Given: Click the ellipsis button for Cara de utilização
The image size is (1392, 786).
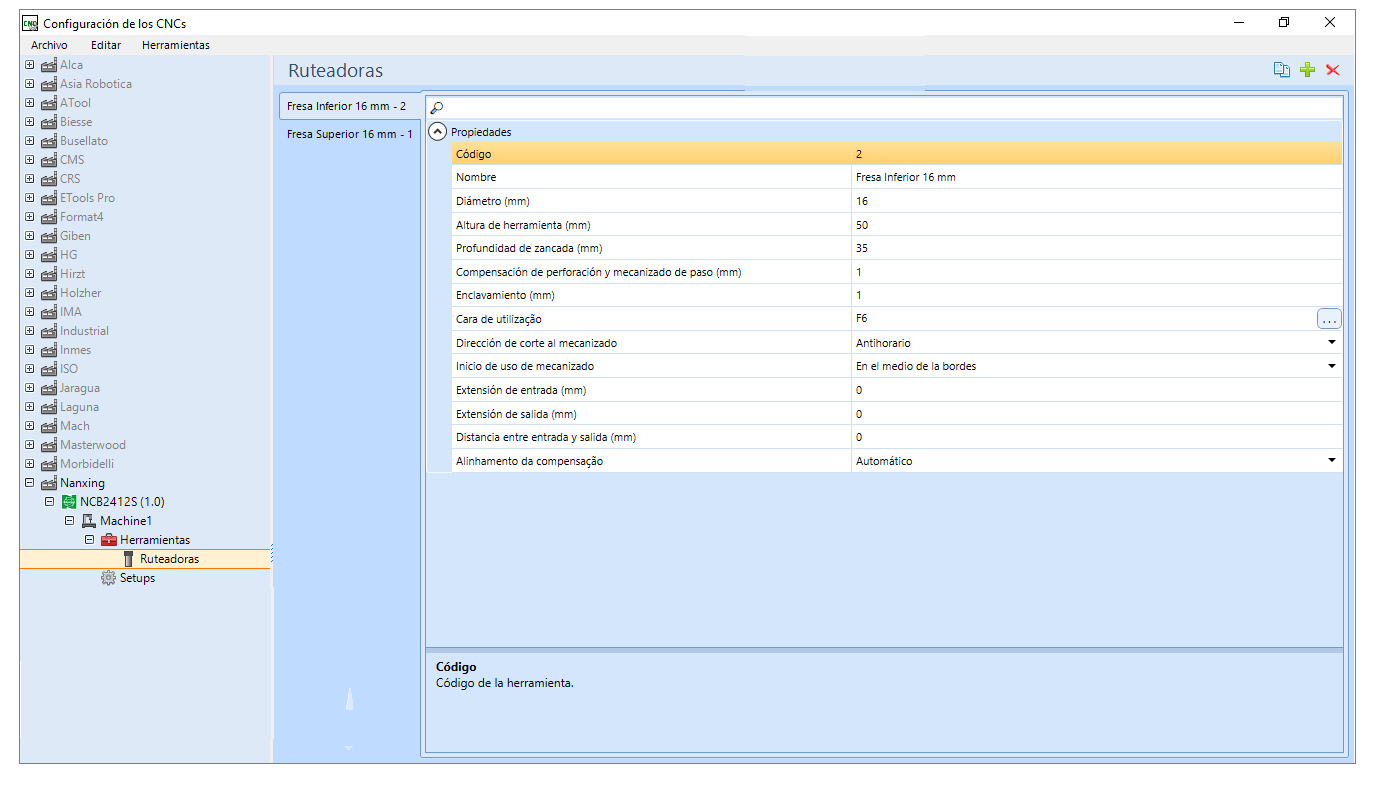Looking at the screenshot, I should tap(1328, 319).
